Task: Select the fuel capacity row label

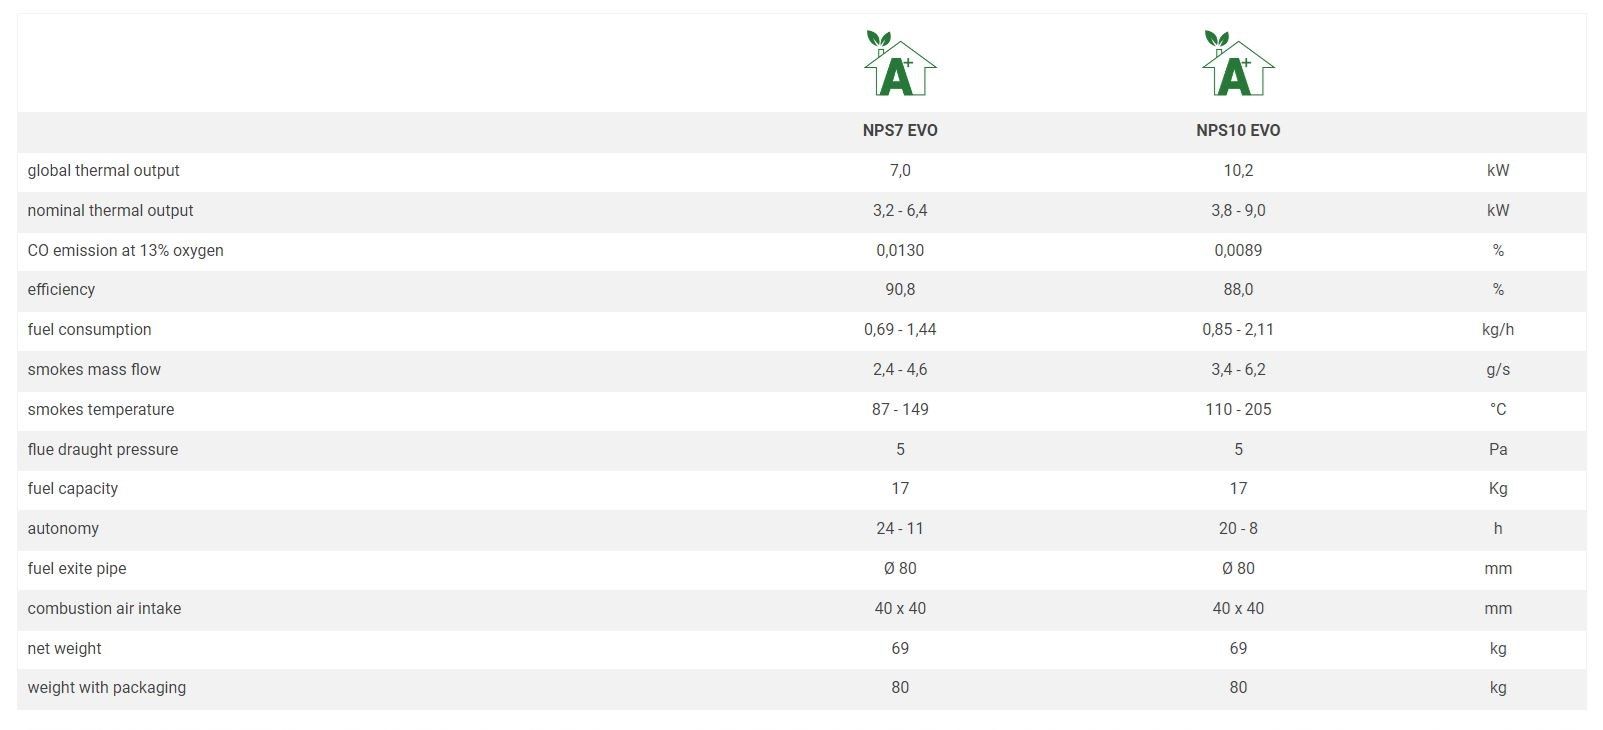Action: [x=72, y=488]
